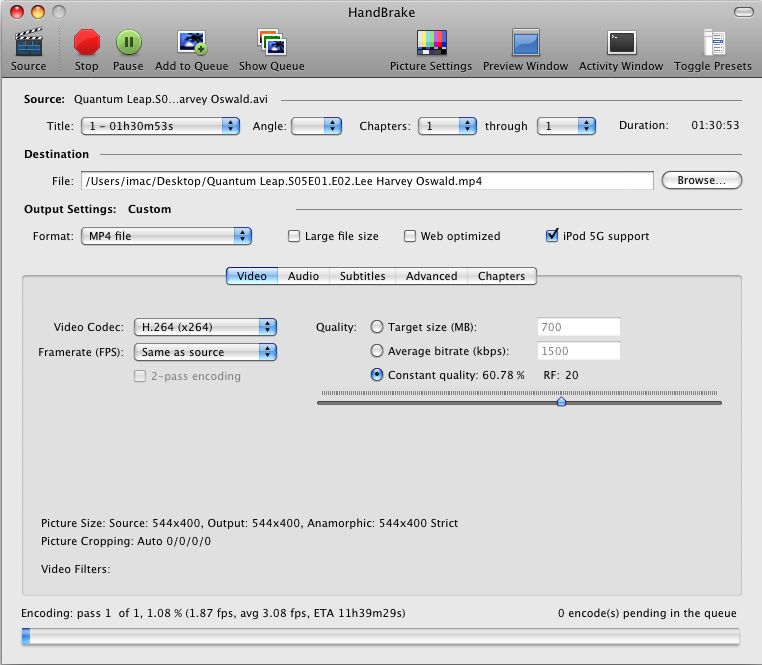Open the Activity Window terminal icon
762x665 pixels.
pyautogui.click(x=621, y=42)
